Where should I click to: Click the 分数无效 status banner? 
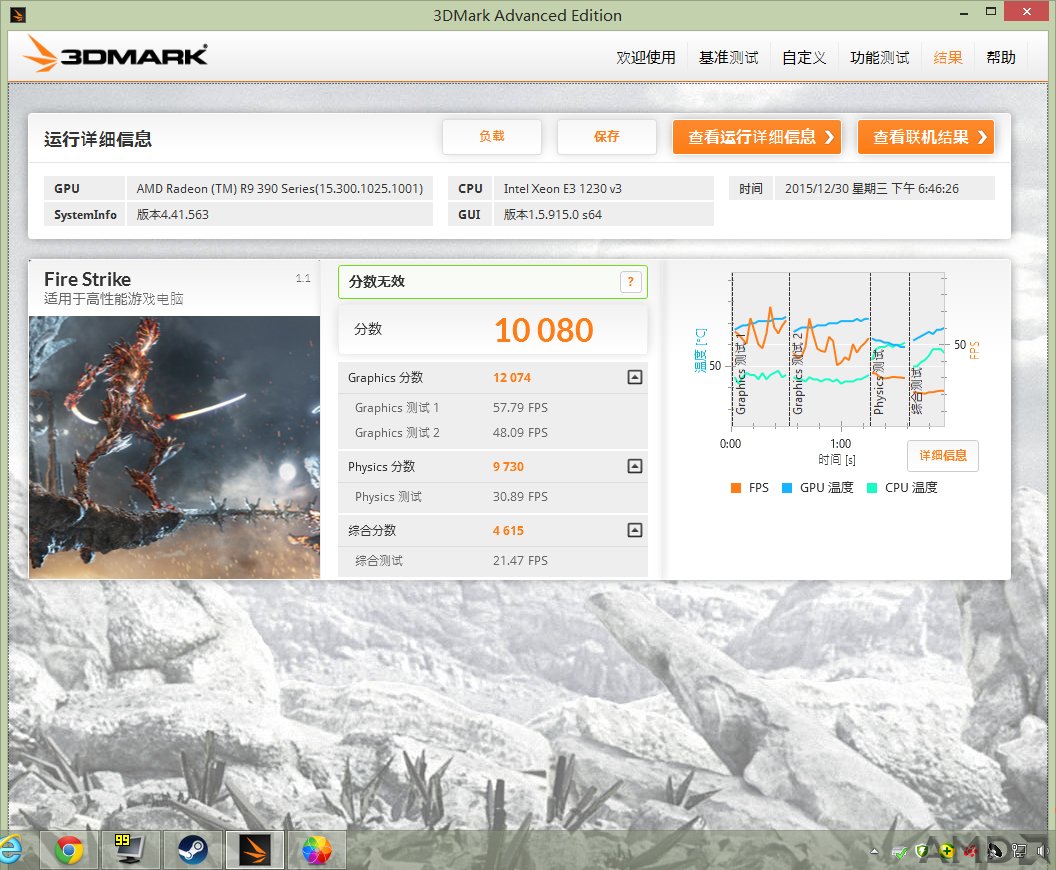pos(493,281)
